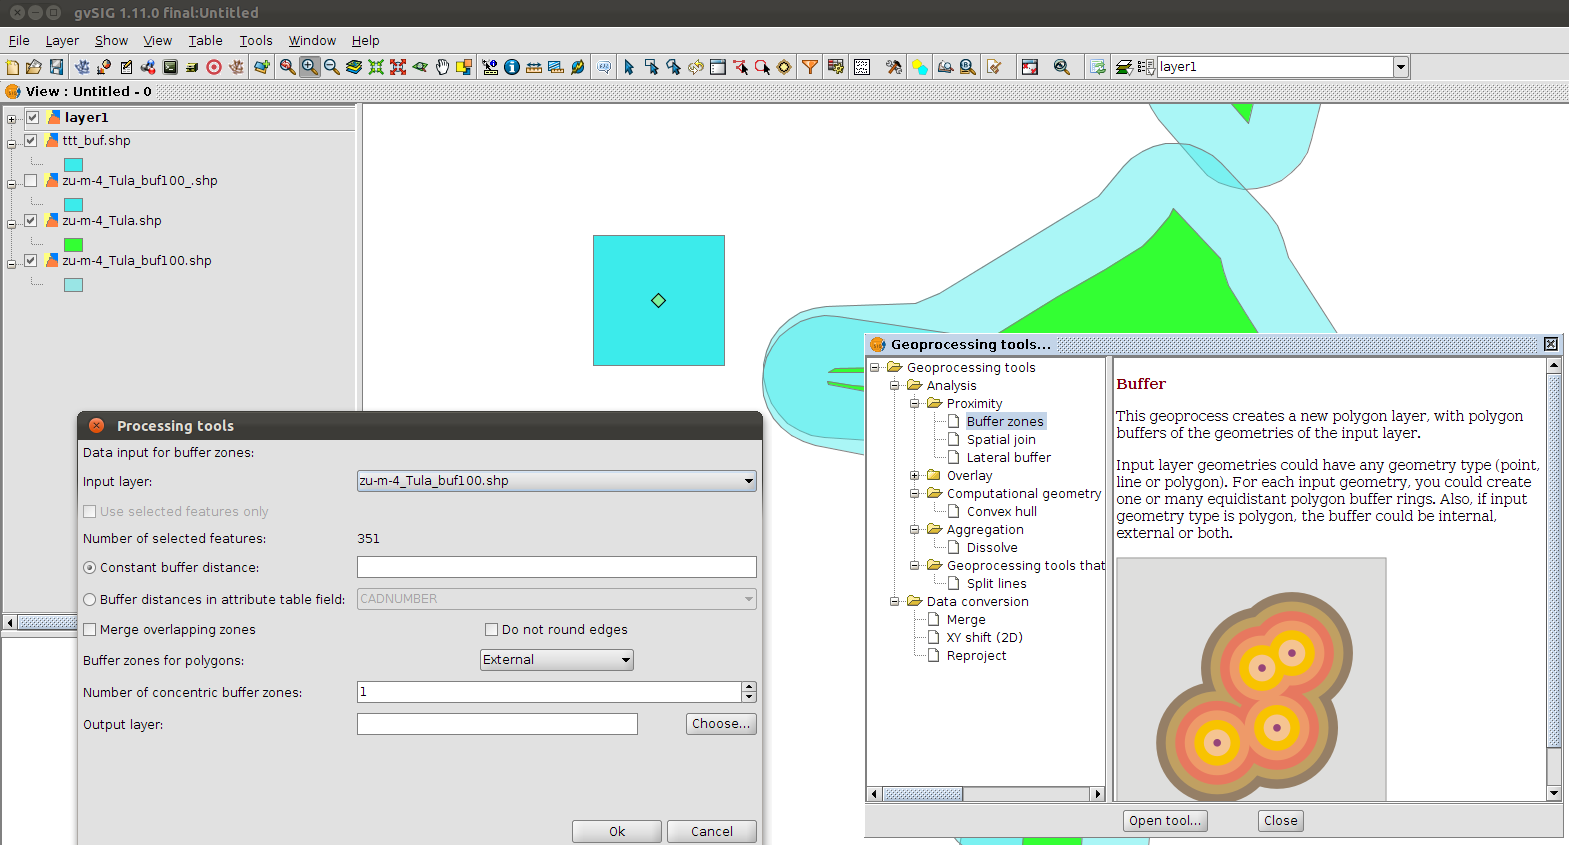This screenshot has height=845, width=1569.
Task: Check the Do not round edges option
Action: (491, 630)
